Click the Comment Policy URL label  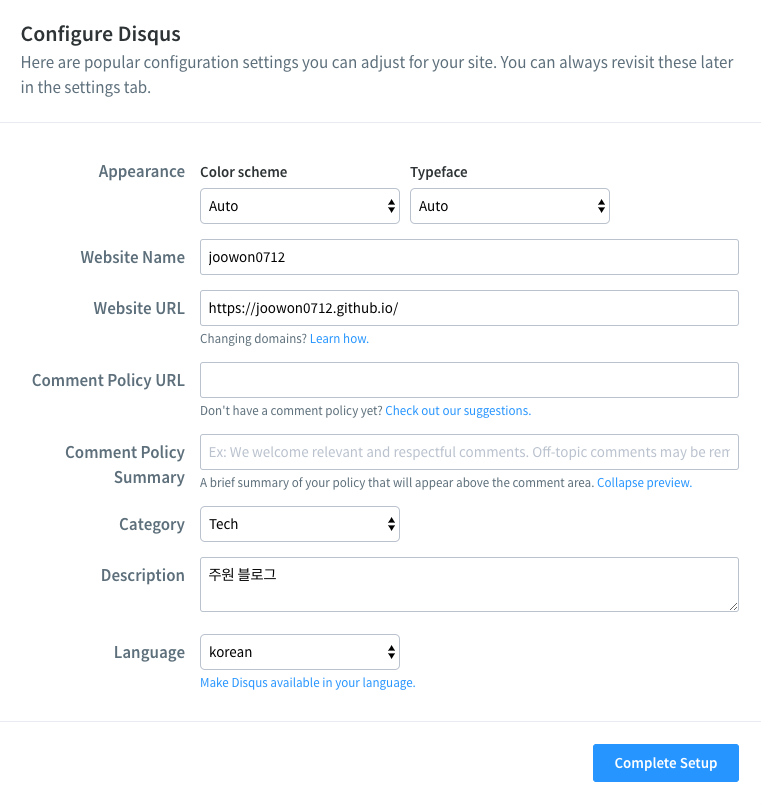[x=108, y=380]
